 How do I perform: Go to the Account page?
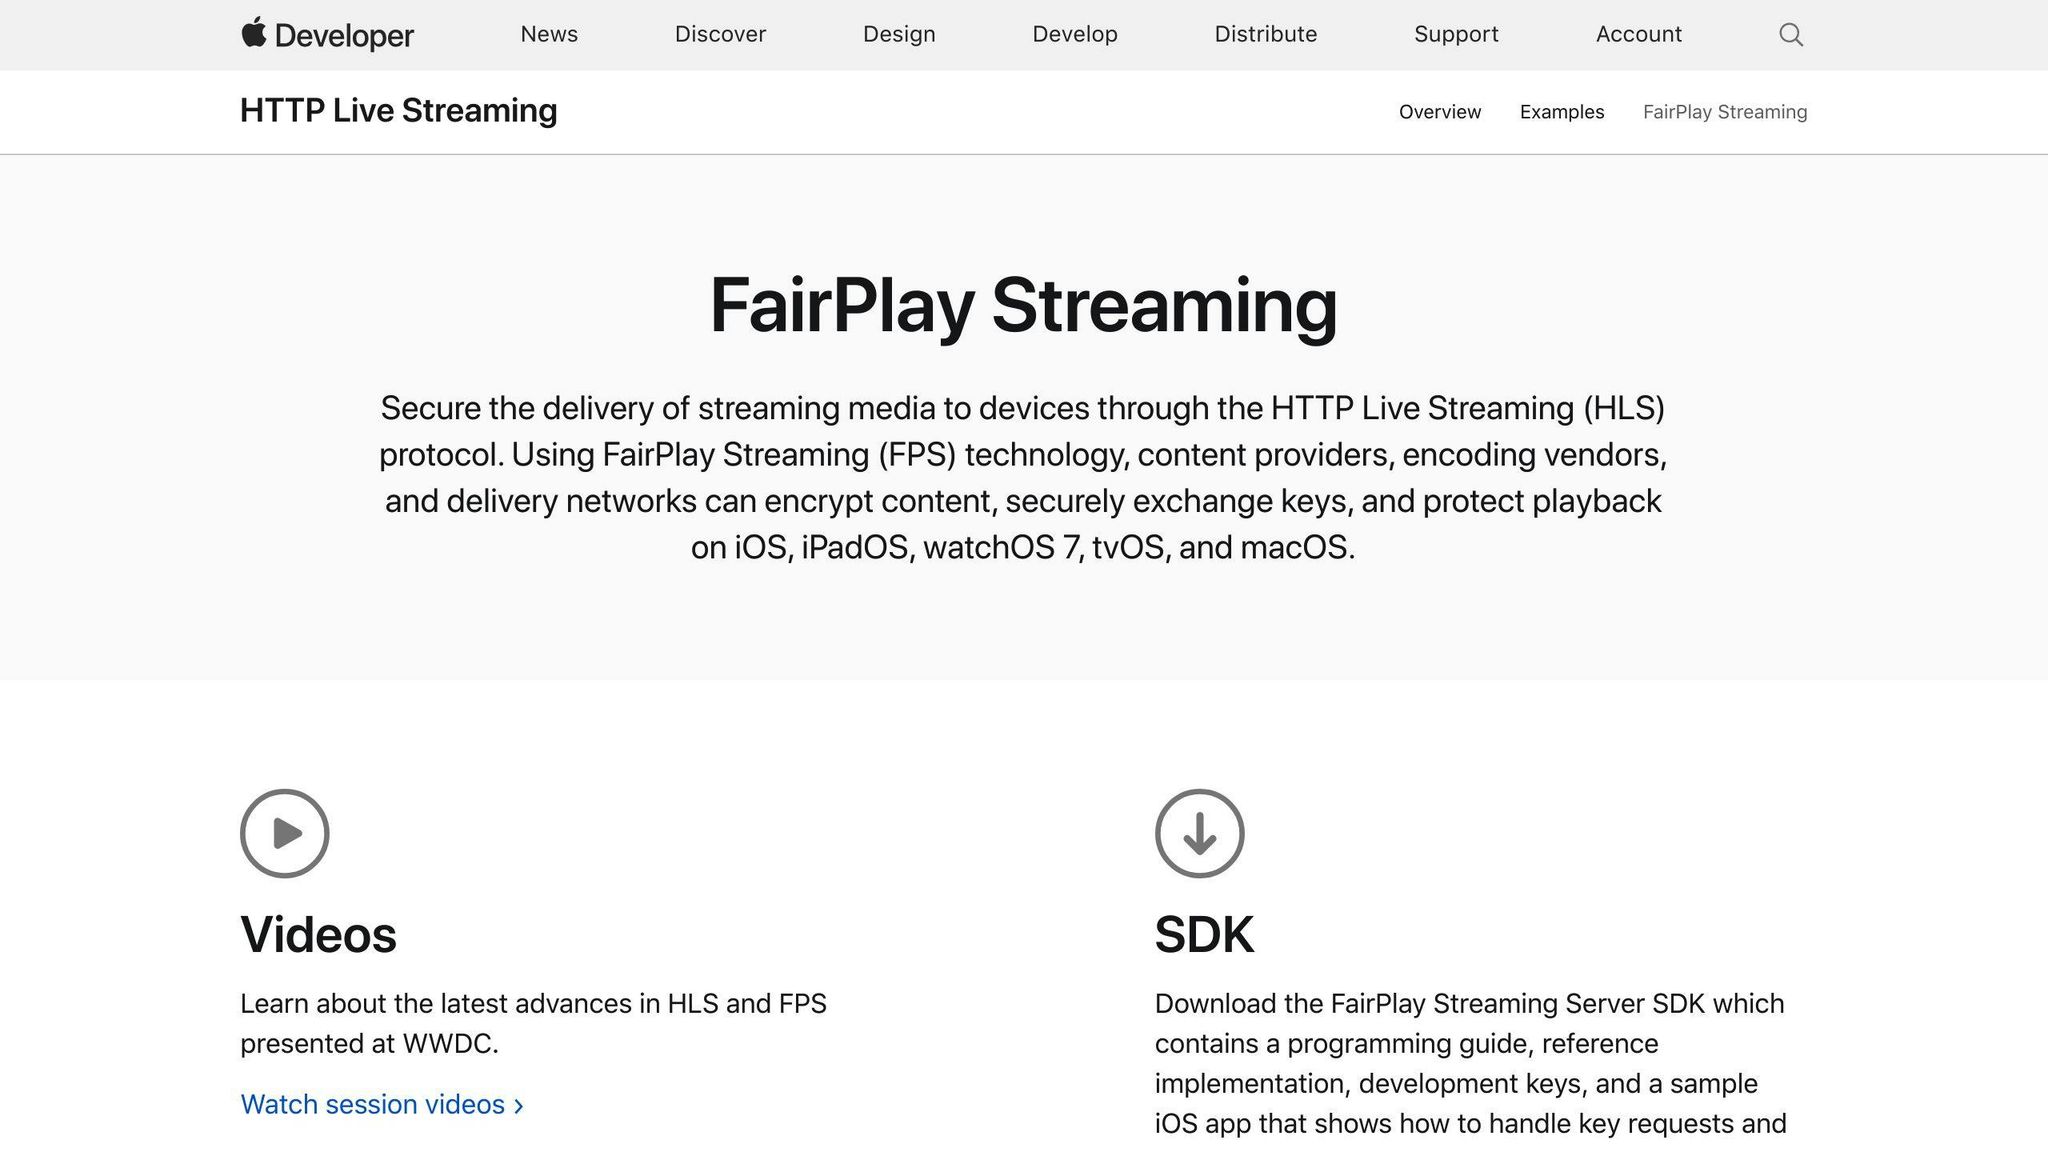pos(1639,34)
